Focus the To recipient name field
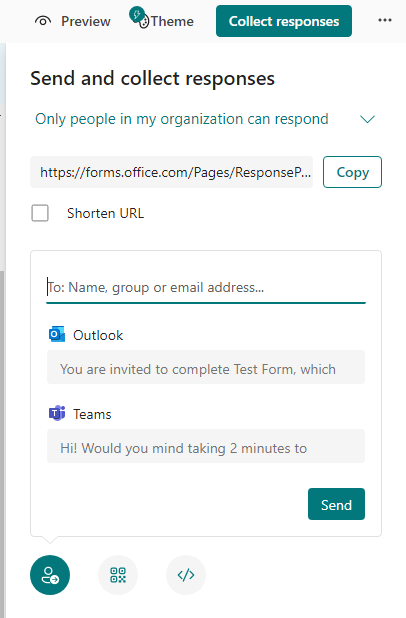This screenshot has width=406, height=618. [x=206, y=288]
